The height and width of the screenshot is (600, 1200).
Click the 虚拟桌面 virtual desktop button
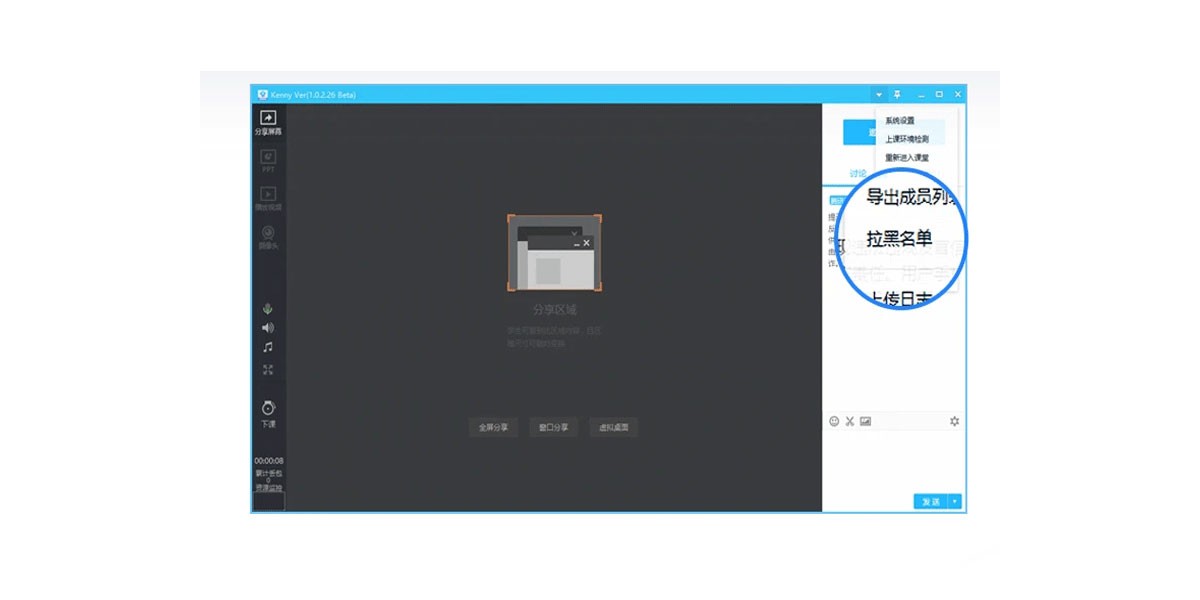pos(613,427)
